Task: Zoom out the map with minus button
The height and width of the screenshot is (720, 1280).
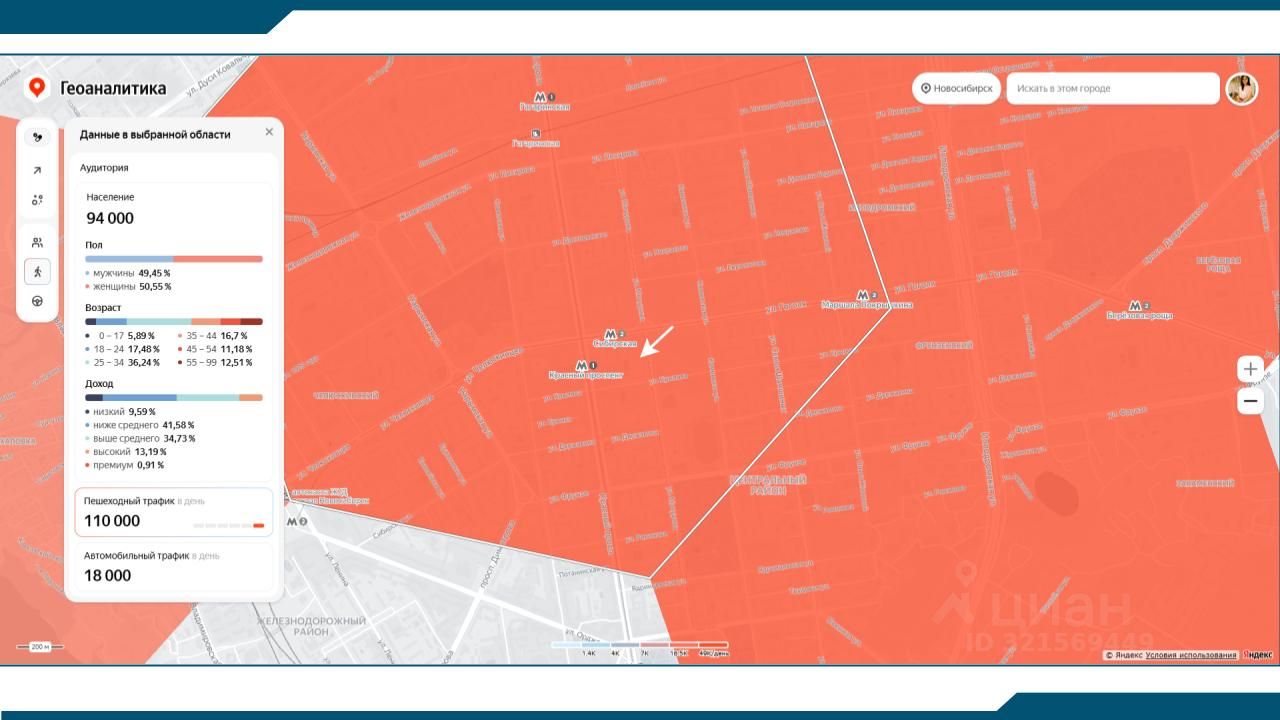Action: pyautogui.click(x=1250, y=402)
